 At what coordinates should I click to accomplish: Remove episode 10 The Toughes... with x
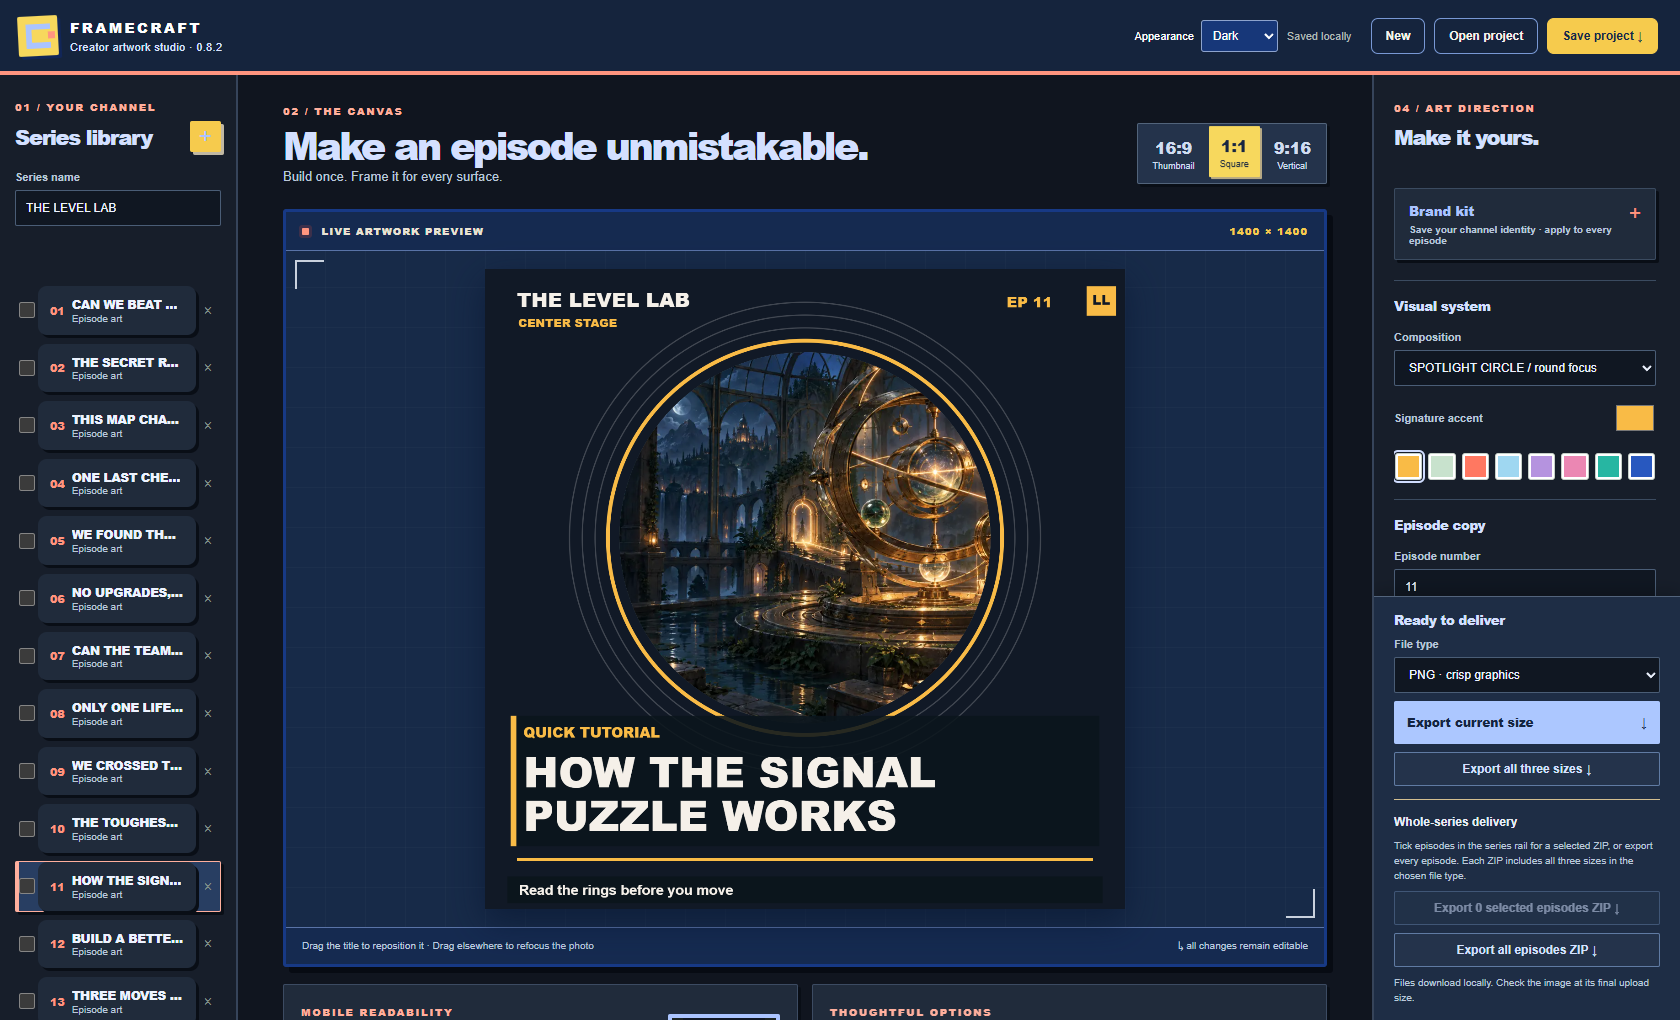(x=208, y=829)
